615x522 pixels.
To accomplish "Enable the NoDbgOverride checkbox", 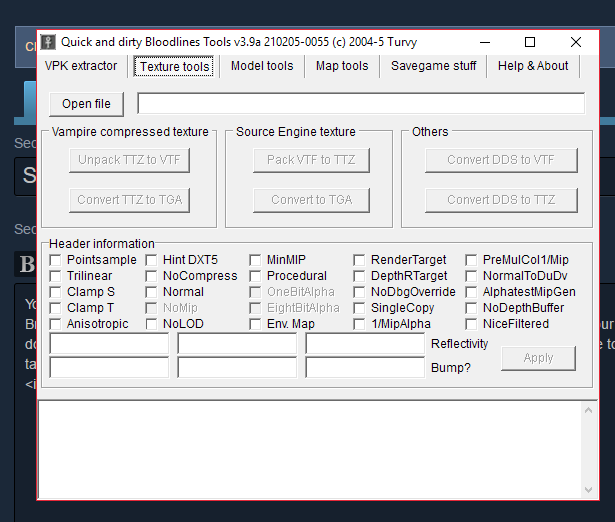I will pyautogui.click(x=359, y=292).
